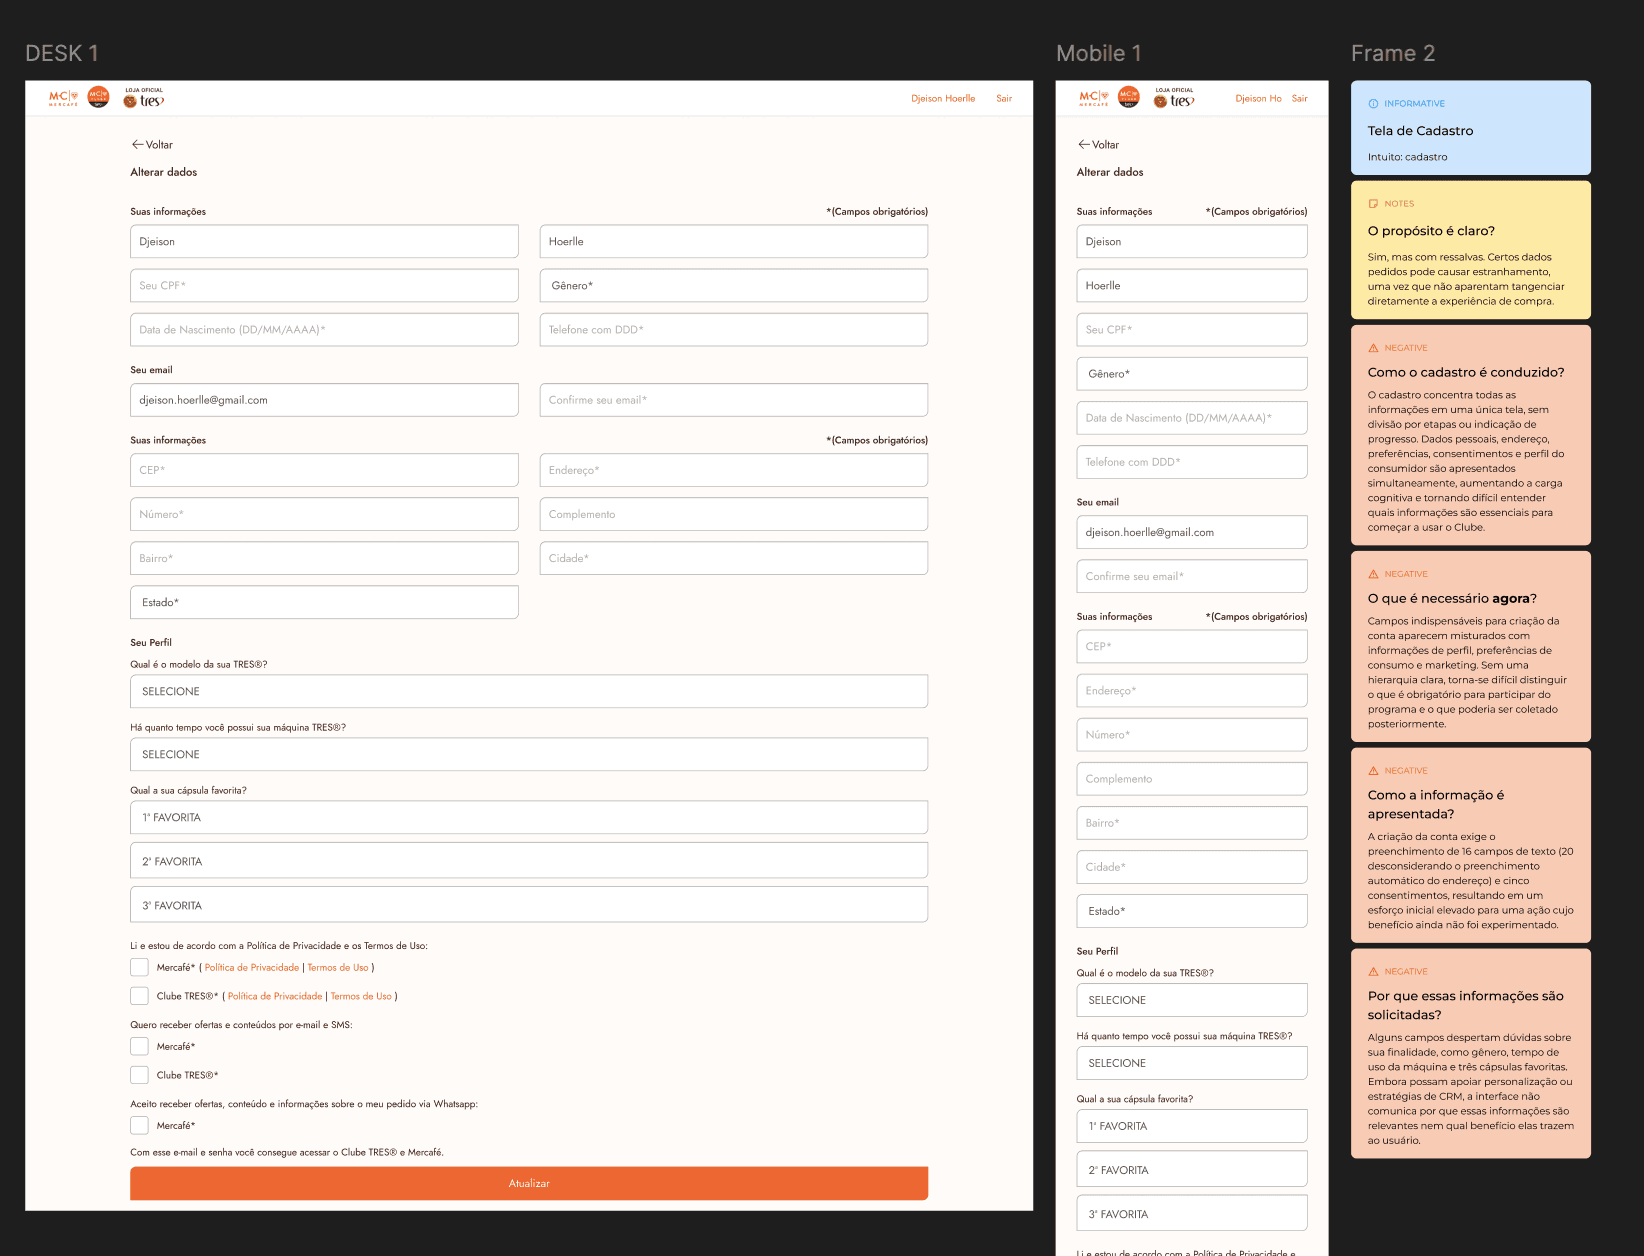Click the orange round badge logo in DESK 1
This screenshot has width=1644, height=1256.
(x=98, y=98)
